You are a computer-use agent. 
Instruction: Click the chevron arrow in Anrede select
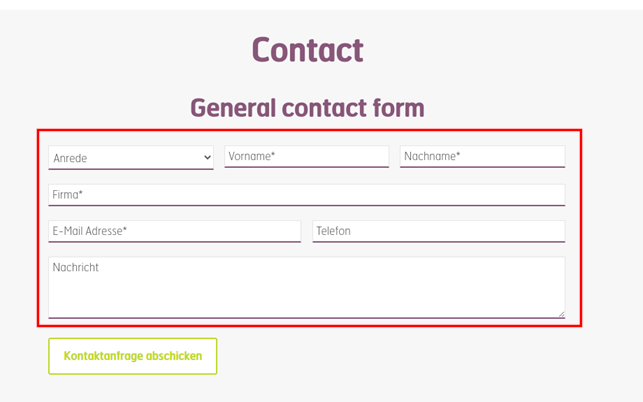(207, 158)
